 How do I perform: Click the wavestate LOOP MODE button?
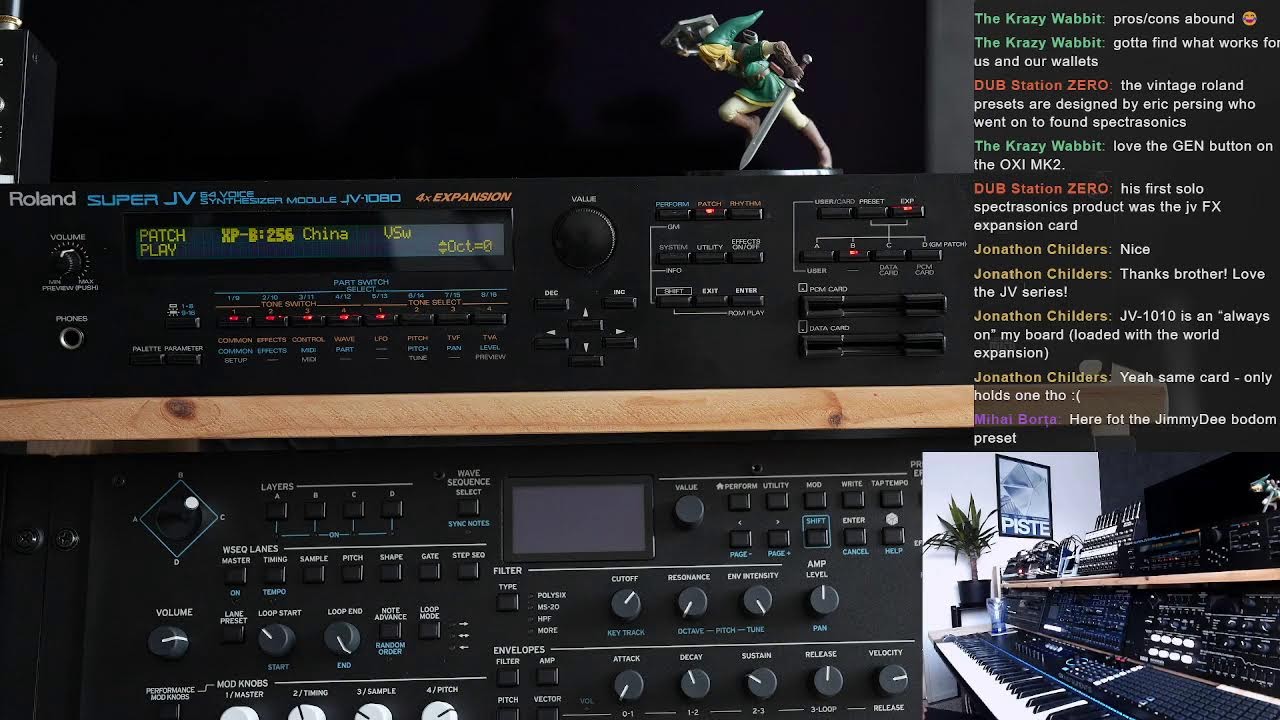coord(429,631)
